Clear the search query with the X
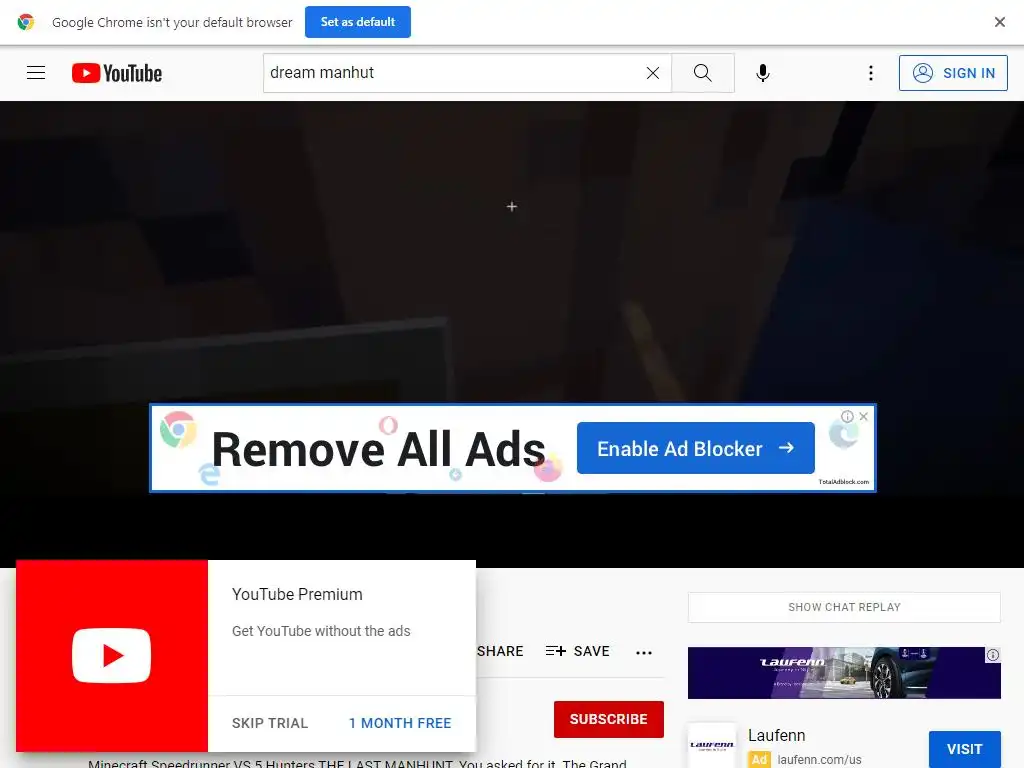Screen dimensions: 1024x768 click(x=652, y=73)
